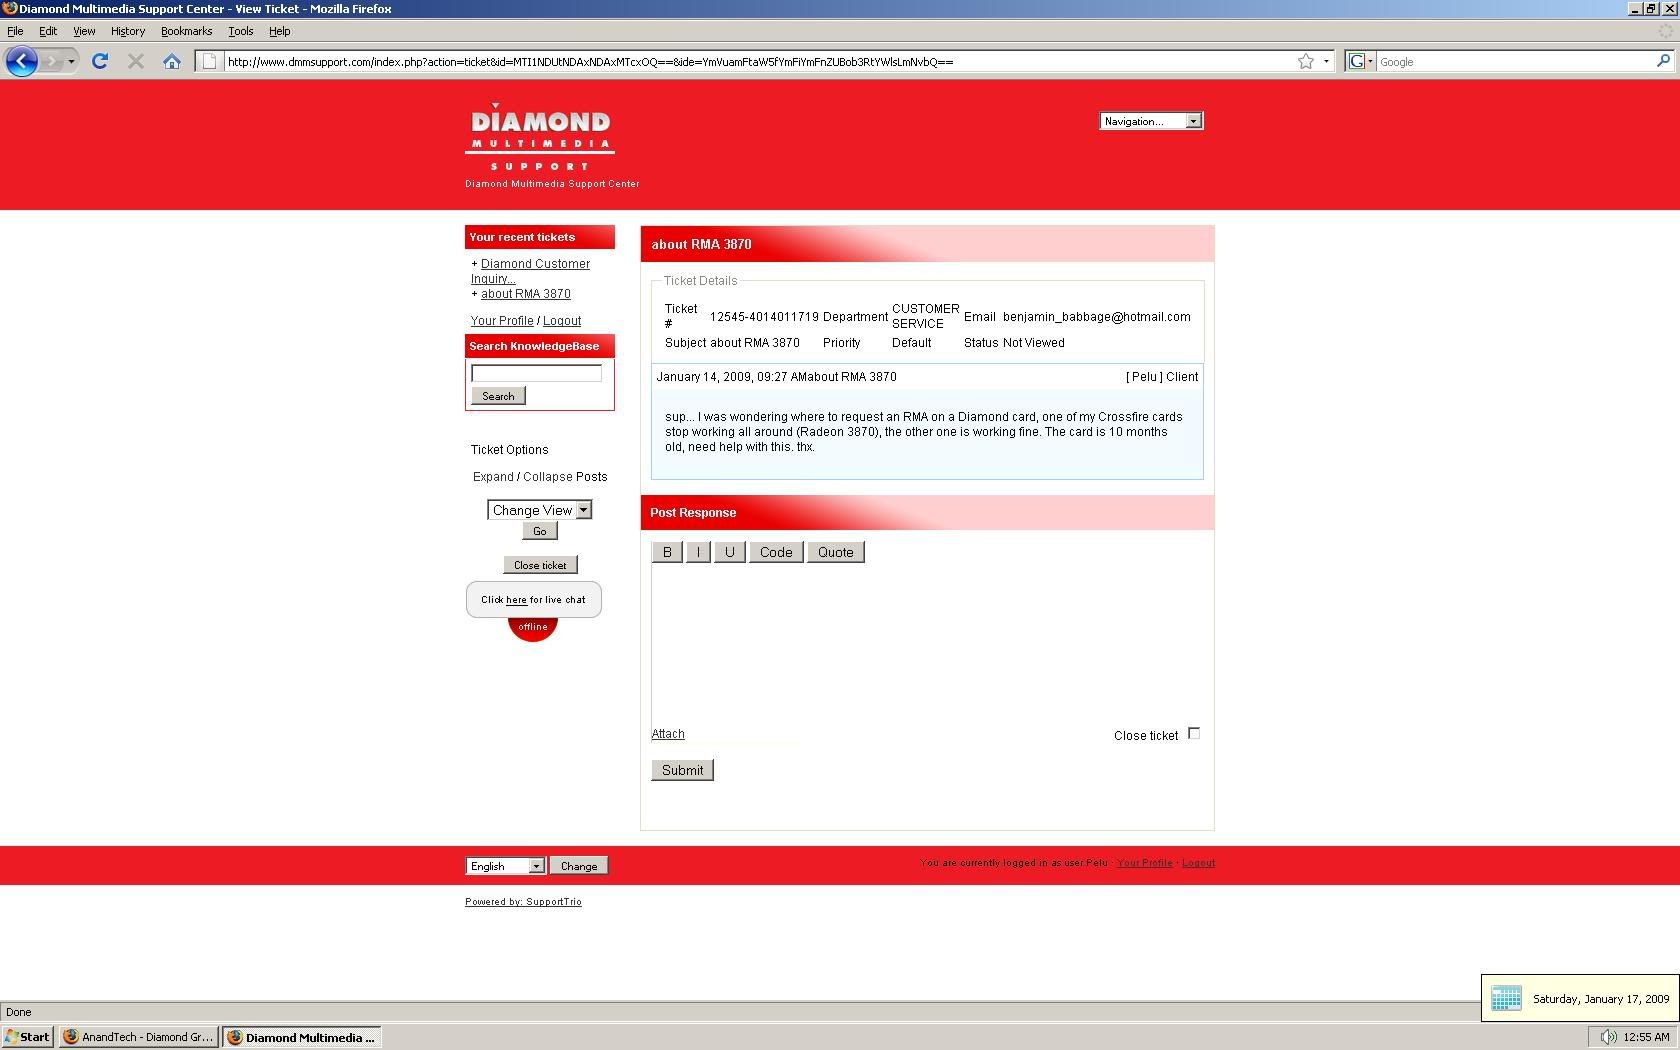The height and width of the screenshot is (1050, 1680).
Task: Click the Attach link
Action: [x=668, y=734]
